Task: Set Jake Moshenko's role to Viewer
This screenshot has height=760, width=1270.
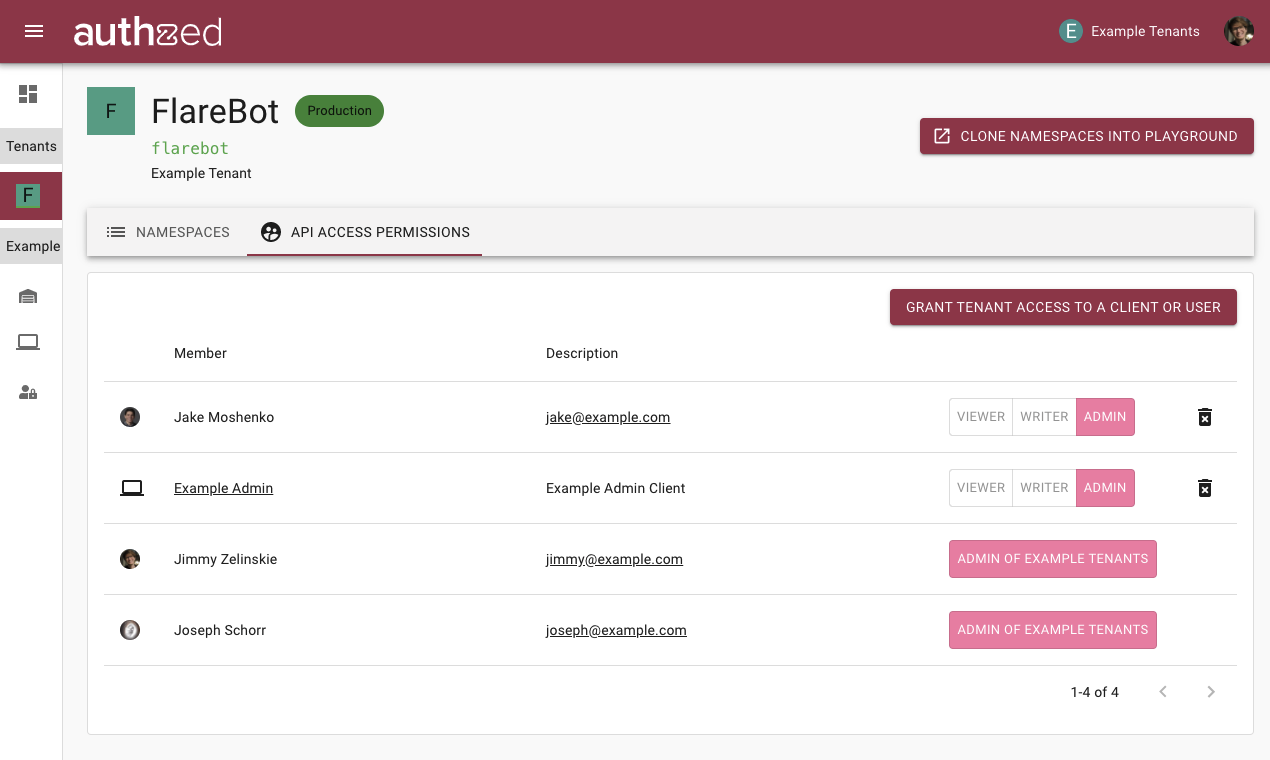Action: (981, 417)
